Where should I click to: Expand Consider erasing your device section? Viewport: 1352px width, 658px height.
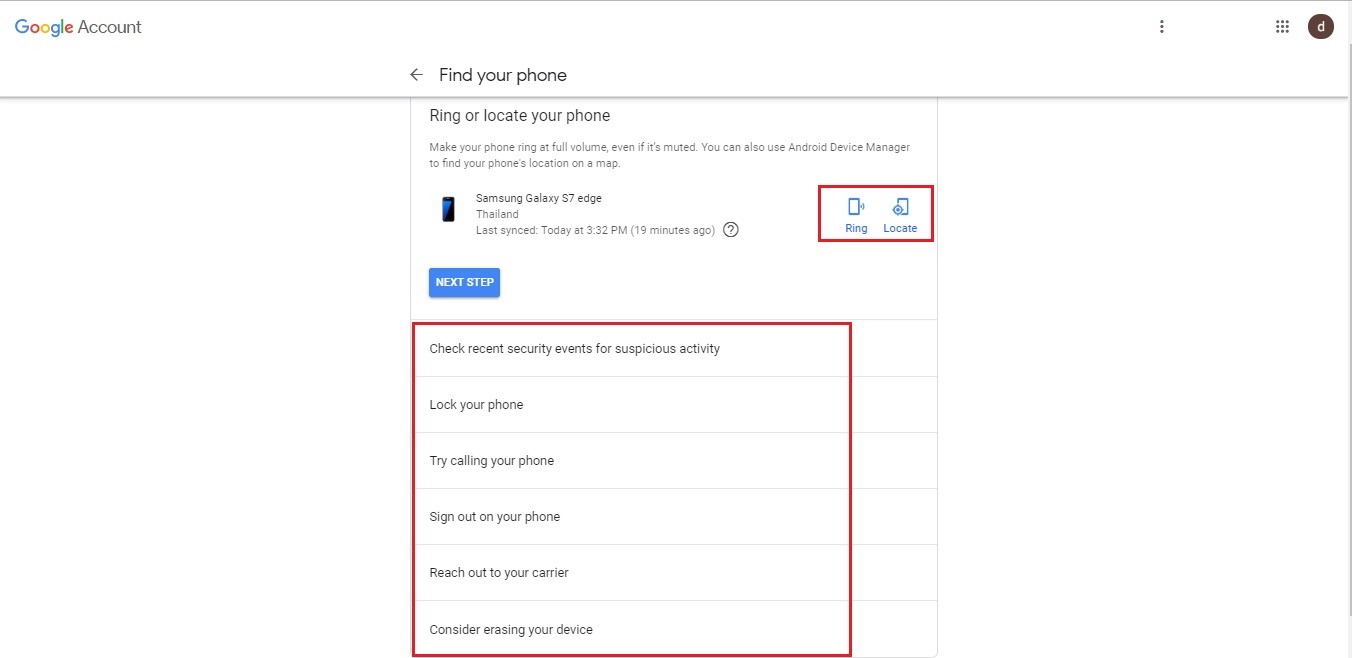click(510, 629)
